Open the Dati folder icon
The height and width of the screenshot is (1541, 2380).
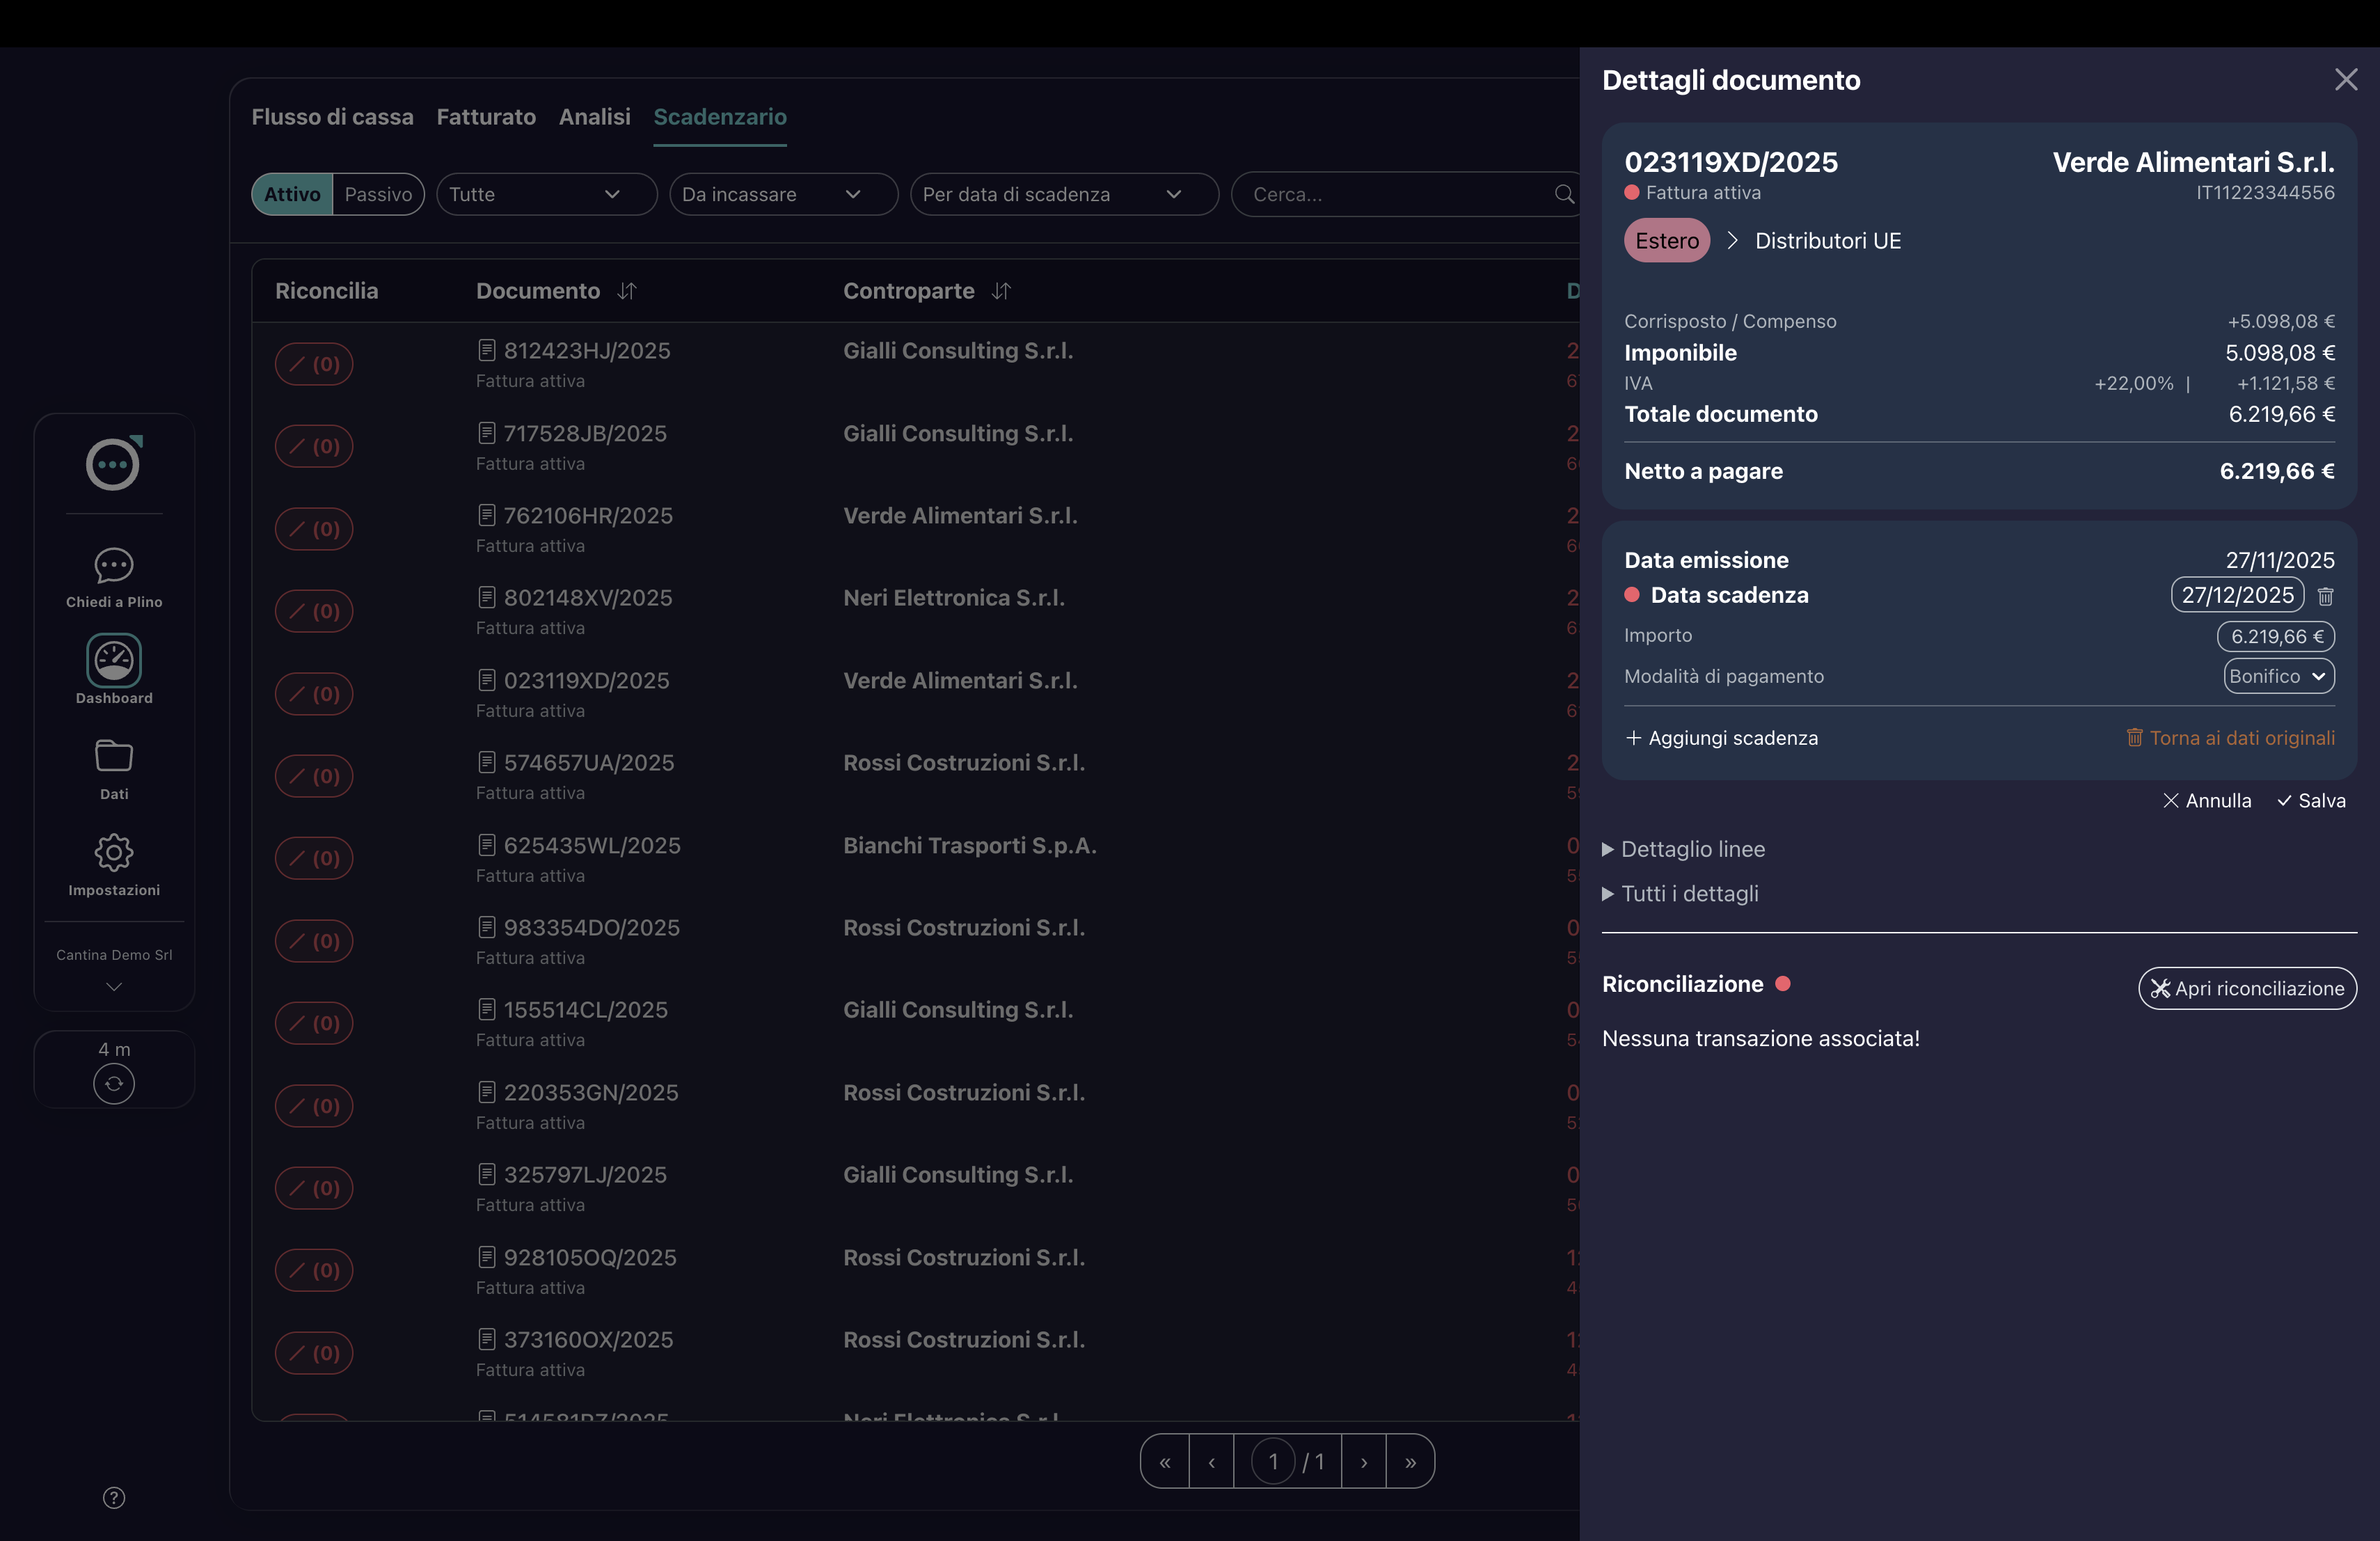click(114, 756)
